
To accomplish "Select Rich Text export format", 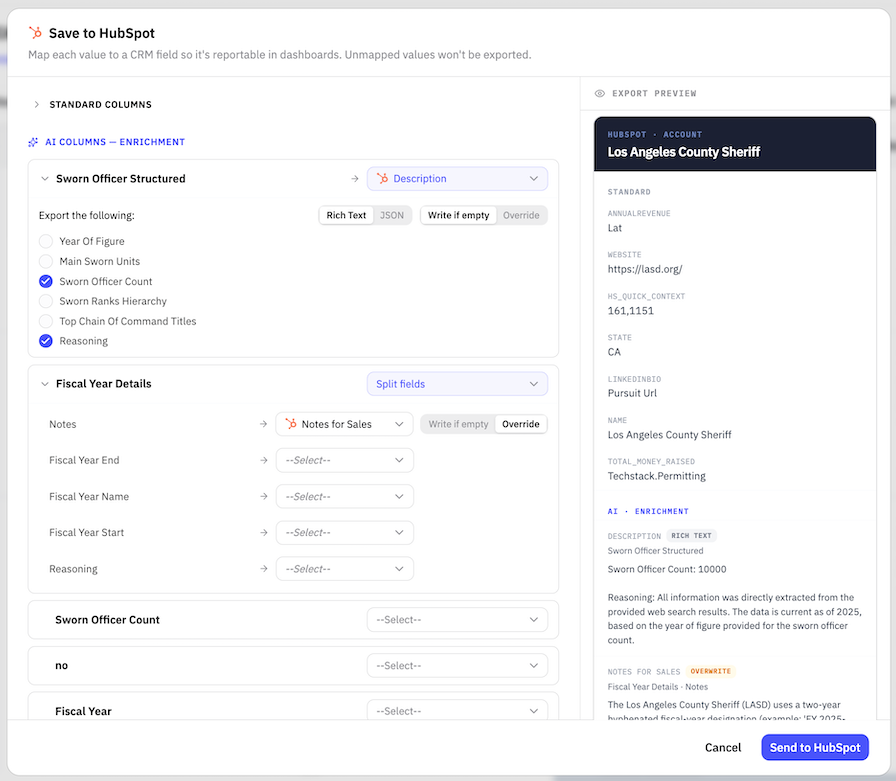I will coord(346,215).
